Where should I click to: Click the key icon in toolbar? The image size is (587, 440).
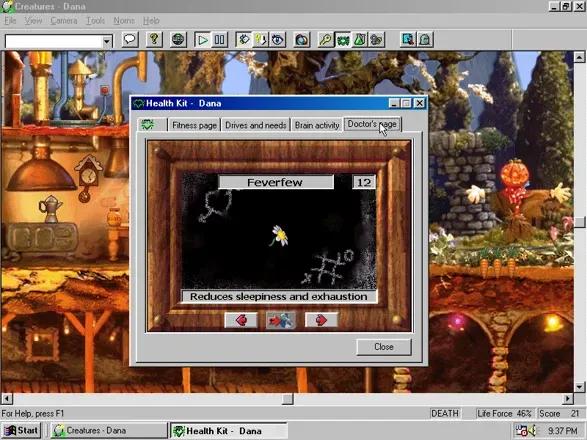click(x=326, y=39)
